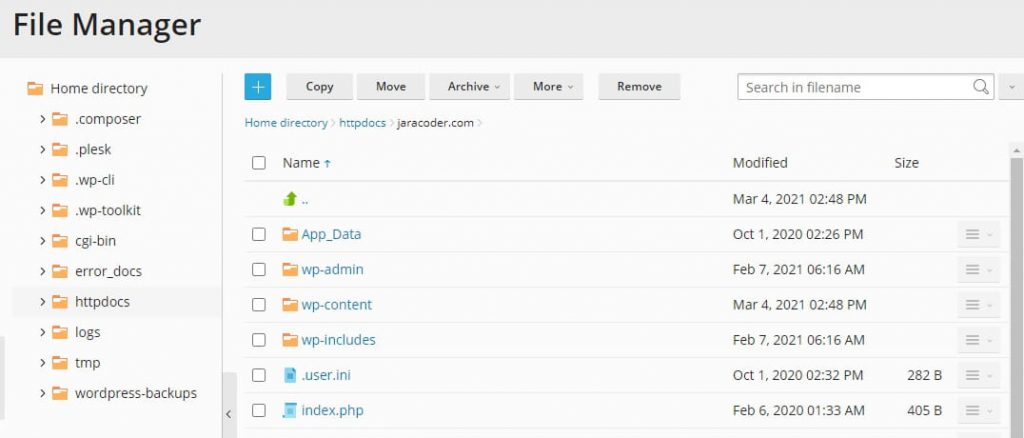The height and width of the screenshot is (438, 1024).
Task: Check the index.php row checkbox
Action: click(259, 411)
